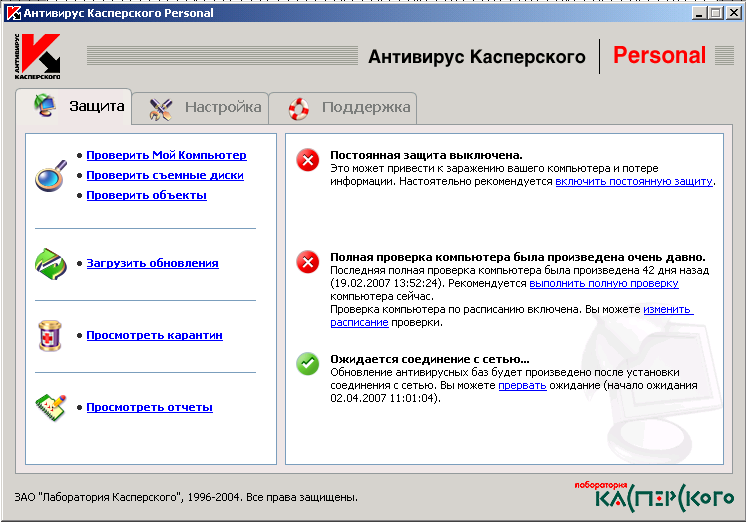Open the Просмотреть карантин link

coord(155,335)
